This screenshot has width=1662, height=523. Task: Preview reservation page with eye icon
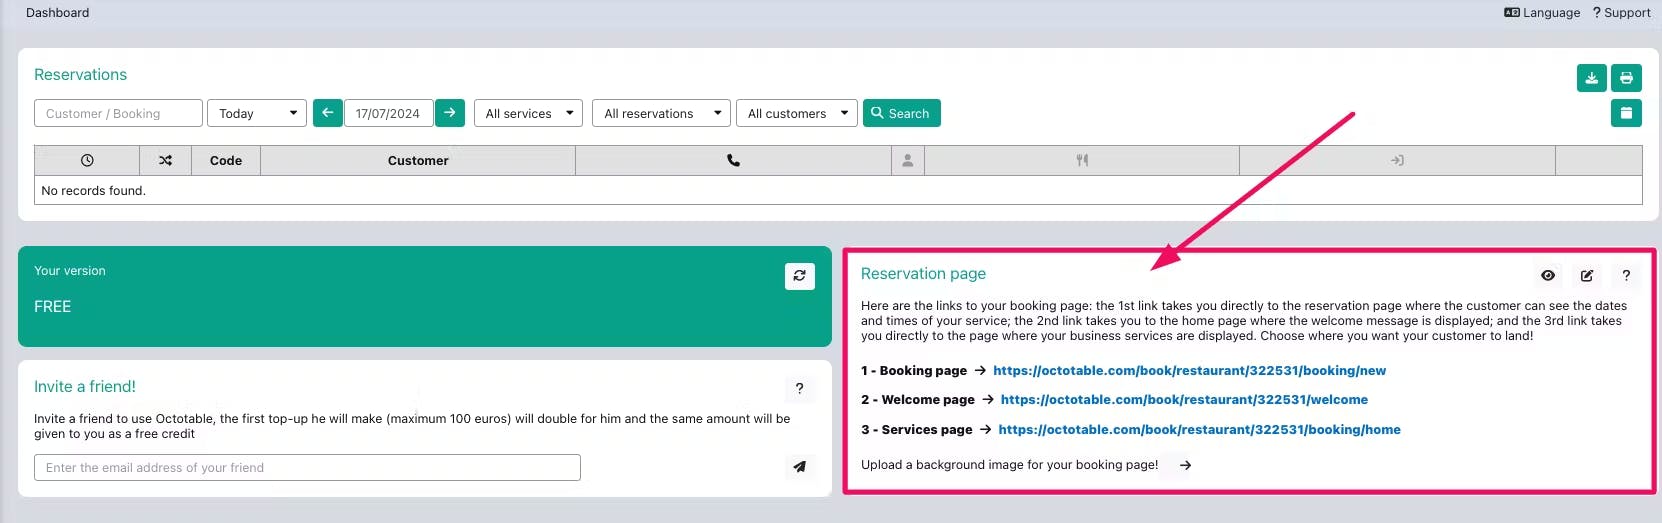coord(1548,276)
